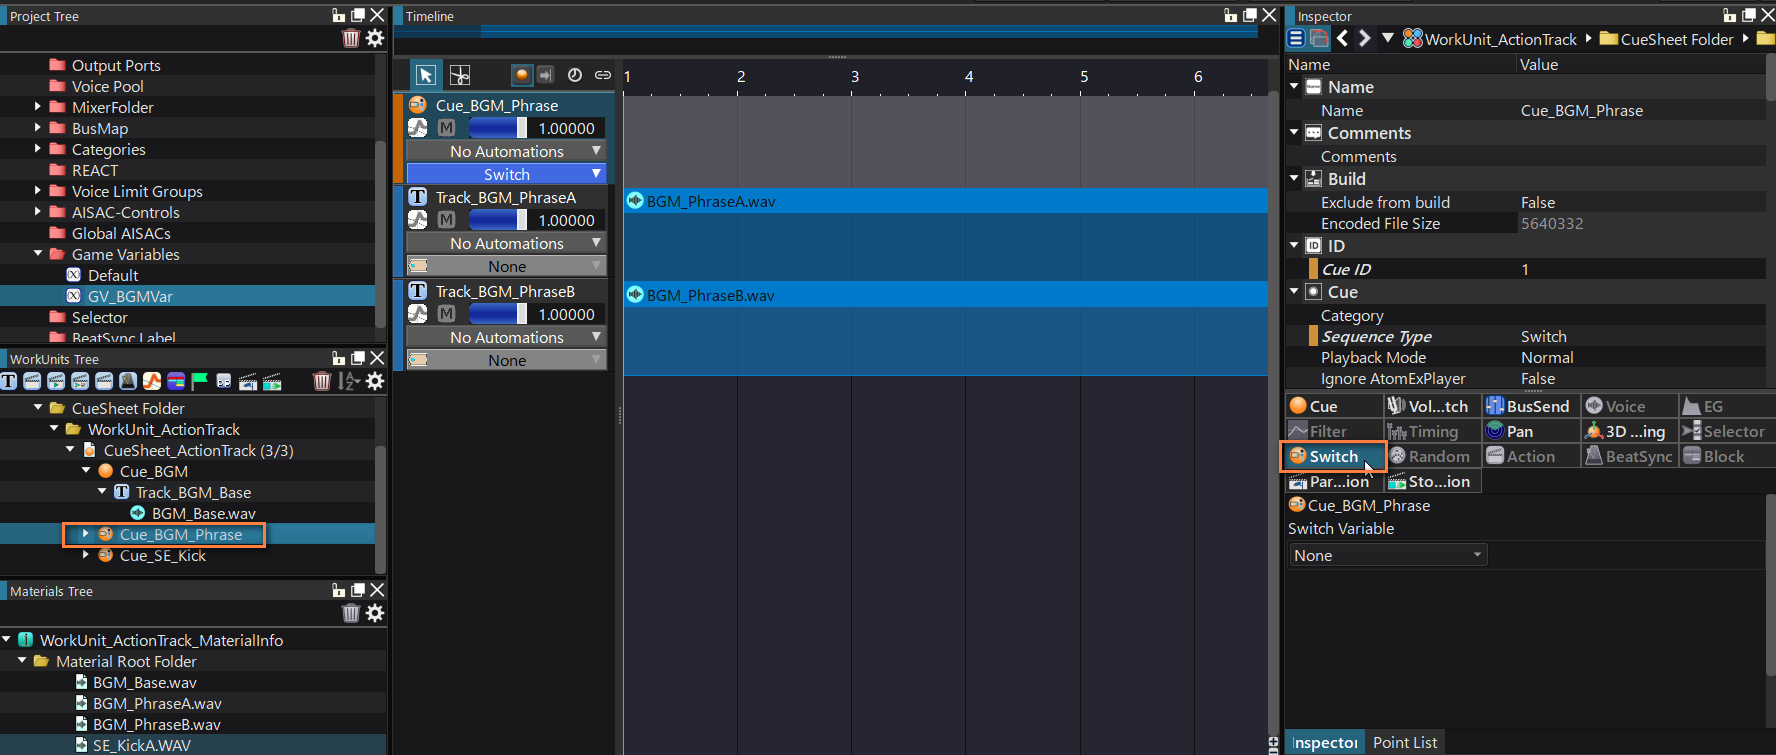Click the automation curve icon on Track_BGM_PhraseB
Screen dimensions: 1776x755
pos(418,314)
